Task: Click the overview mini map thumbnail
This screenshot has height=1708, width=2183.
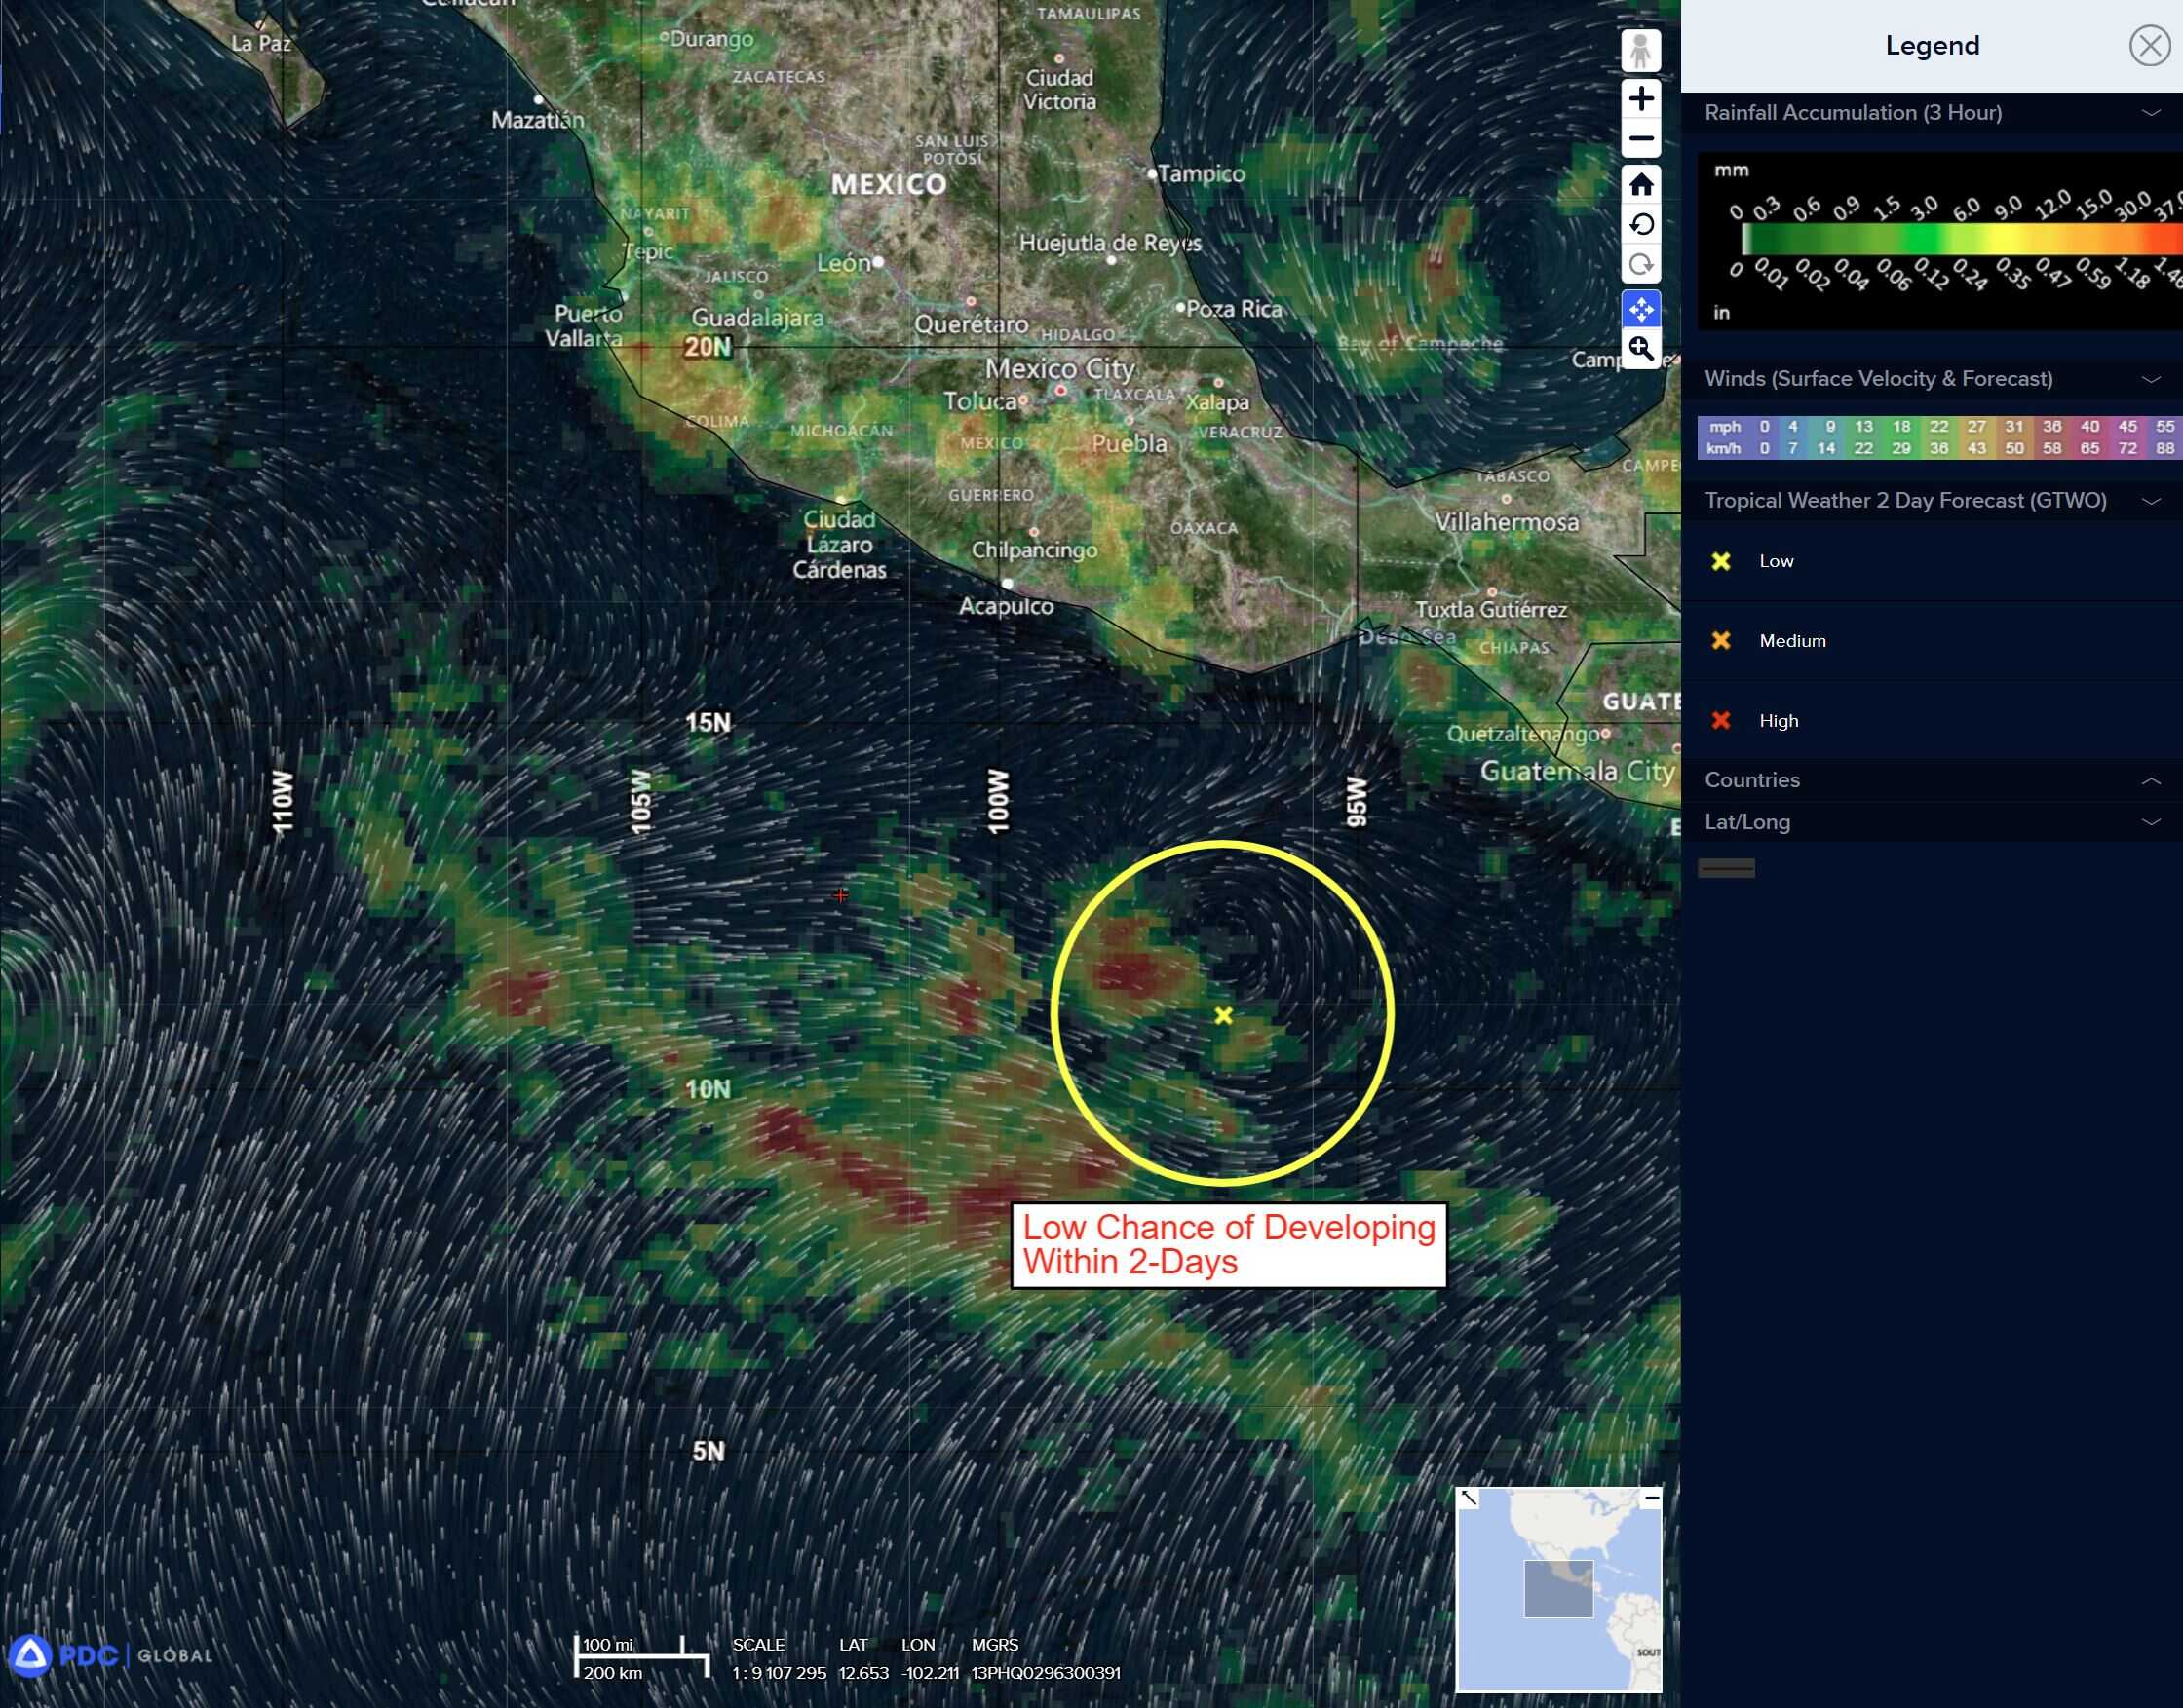Action: [x=1558, y=1590]
